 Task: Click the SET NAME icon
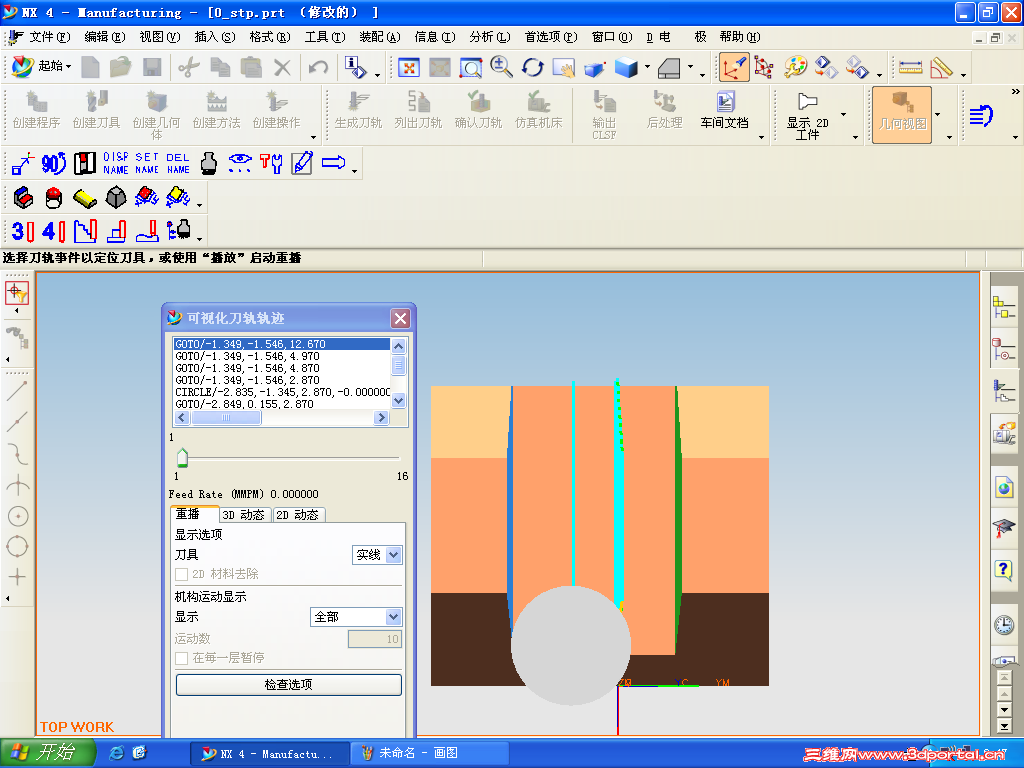[x=147, y=163]
